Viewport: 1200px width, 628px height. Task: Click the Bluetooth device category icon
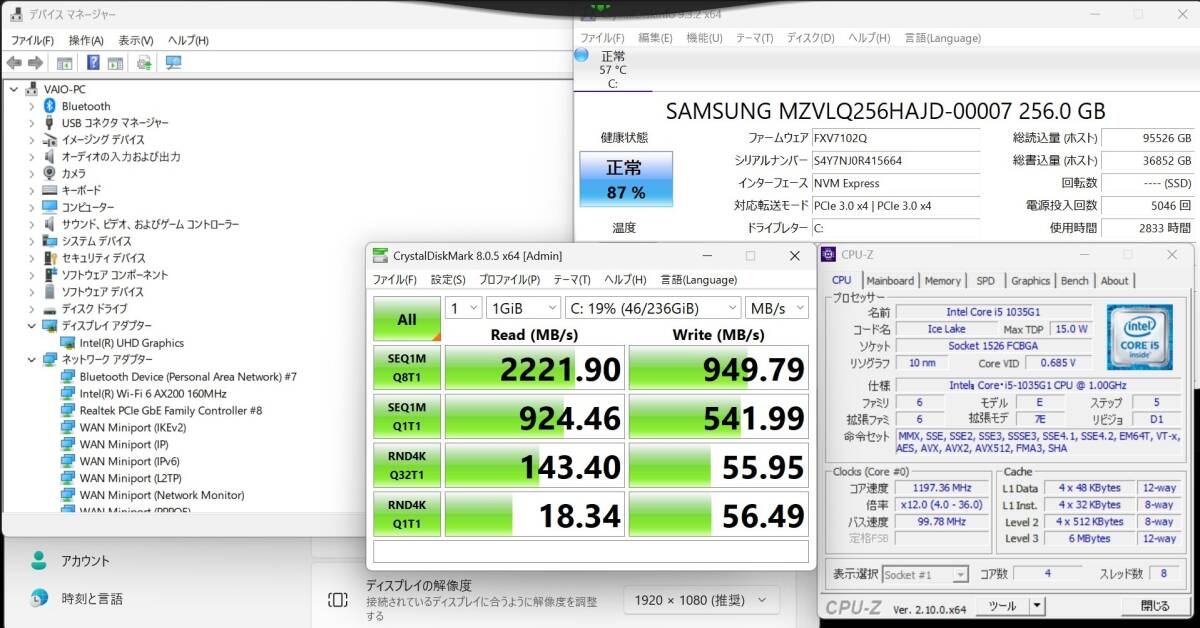pos(49,106)
